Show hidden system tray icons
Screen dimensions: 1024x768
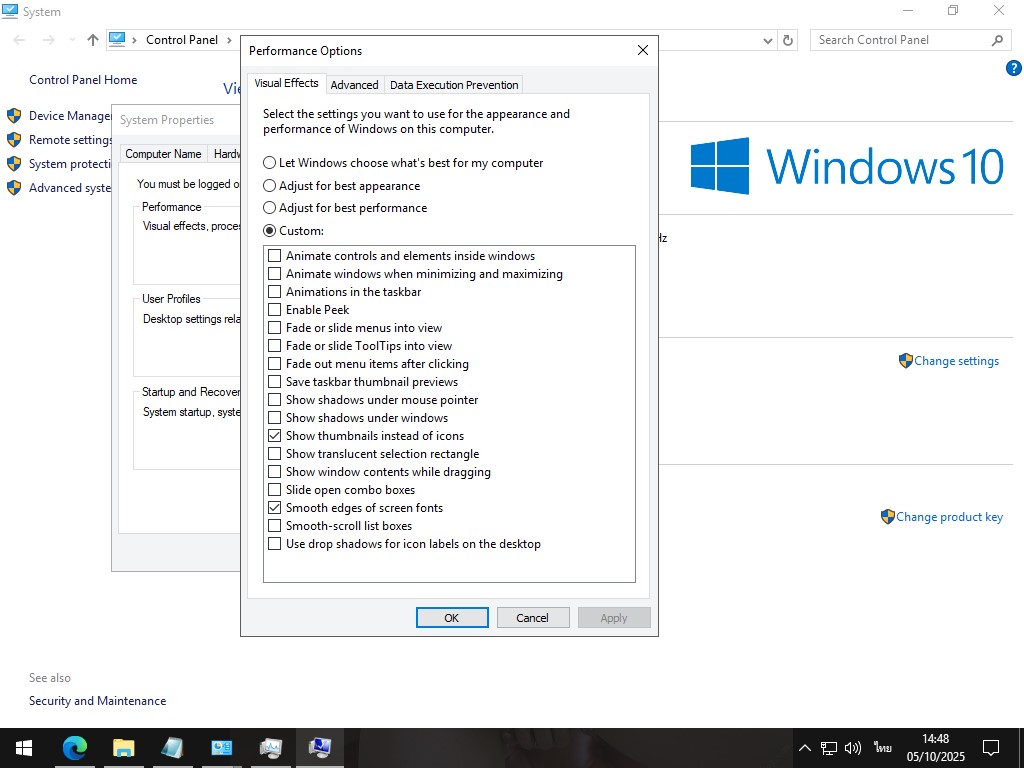[805, 748]
